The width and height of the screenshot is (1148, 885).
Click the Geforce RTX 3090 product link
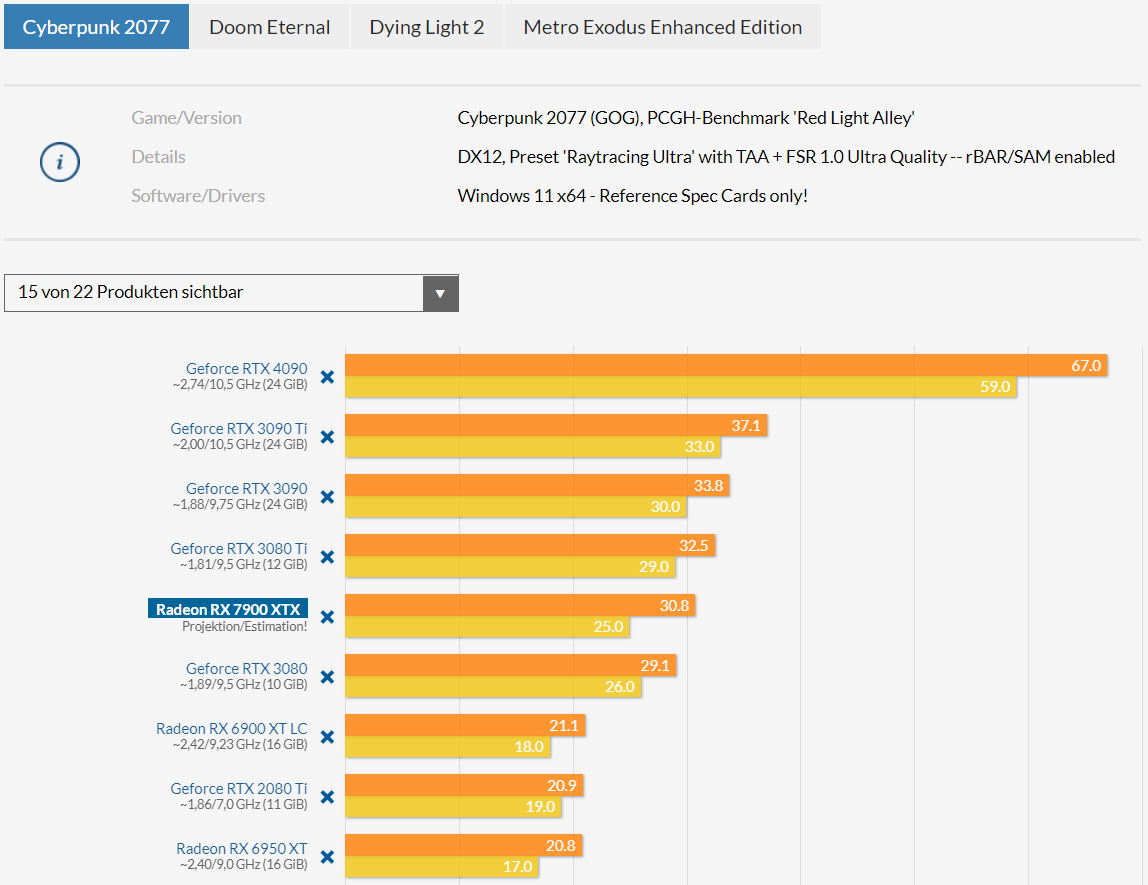(247, 488)
